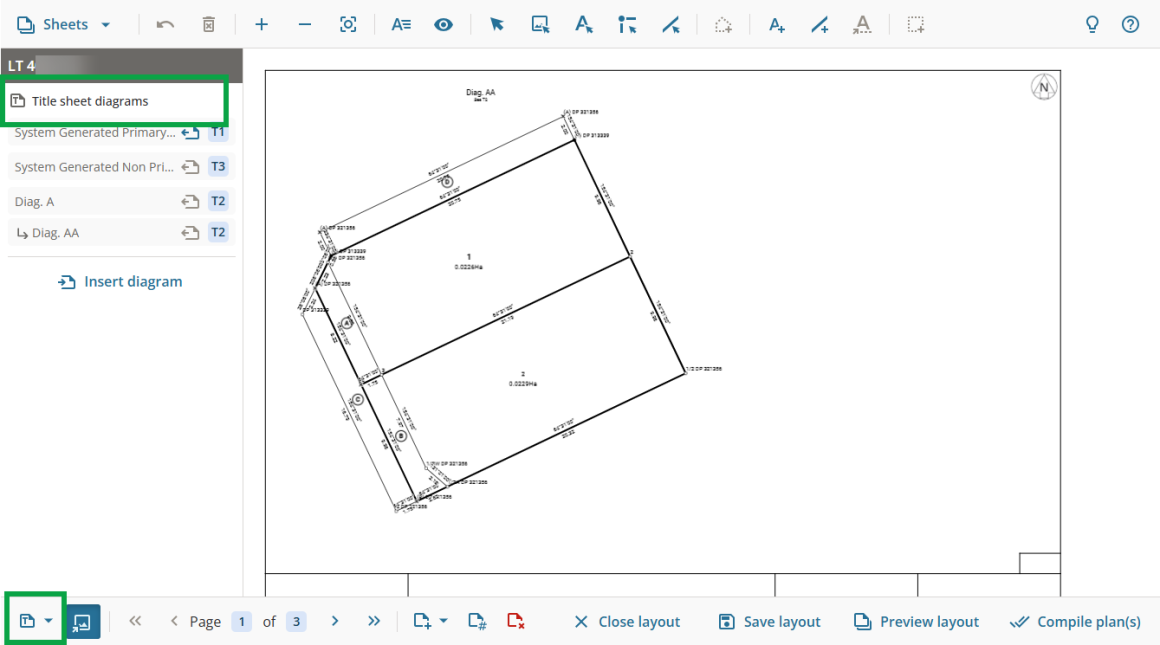Click the T3 badge
1160x645 pixels.
point(218,166)
